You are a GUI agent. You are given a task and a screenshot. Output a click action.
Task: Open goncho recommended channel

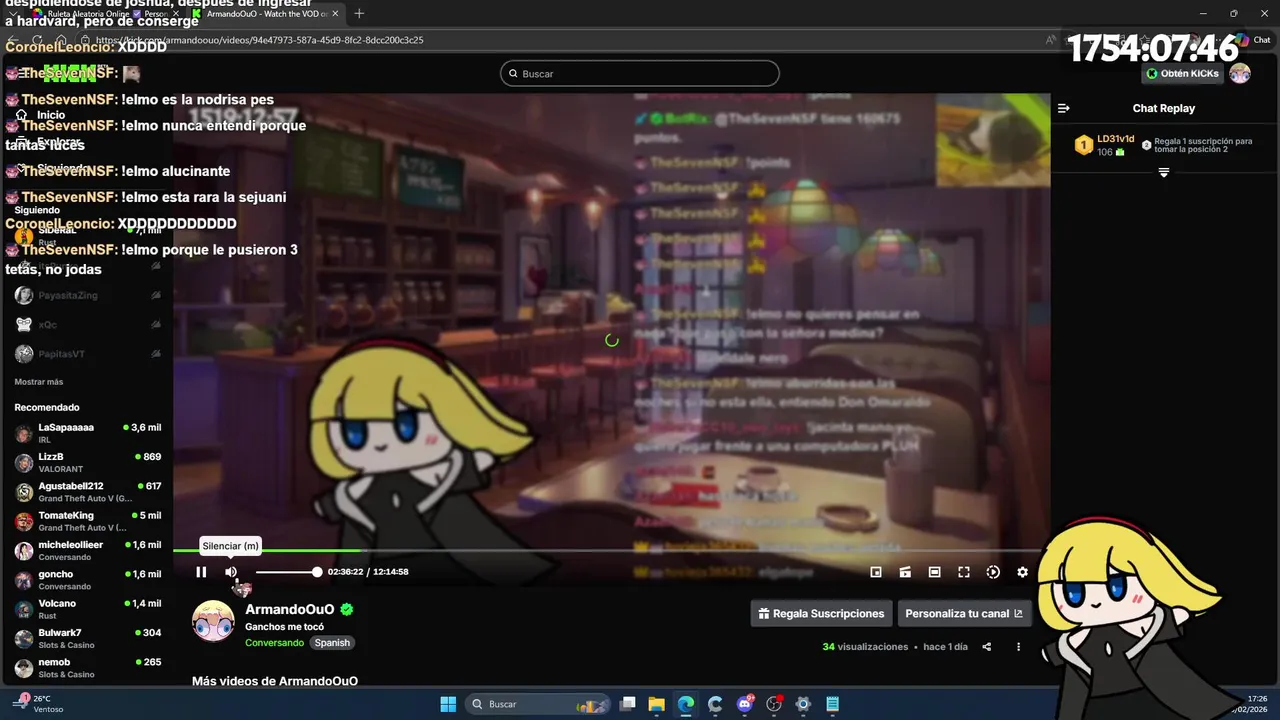tap(87, 580)
